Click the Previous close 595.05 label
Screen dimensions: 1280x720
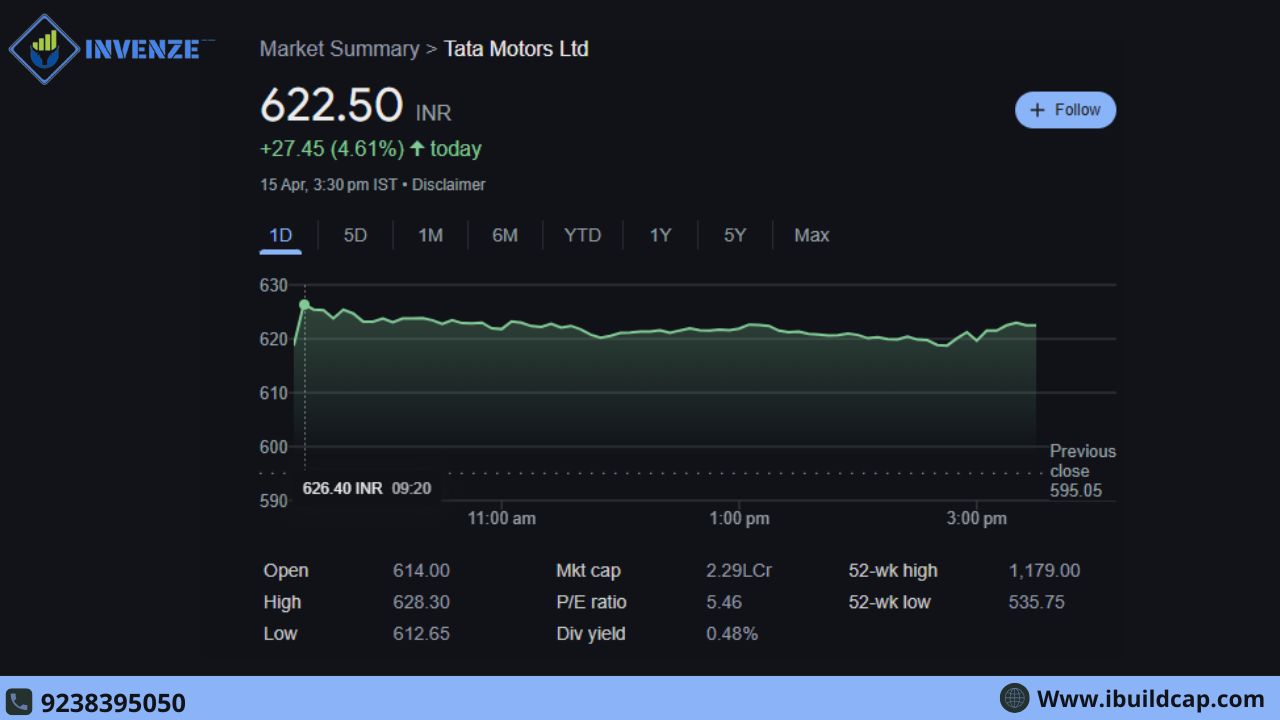[x=1082, y=471]
